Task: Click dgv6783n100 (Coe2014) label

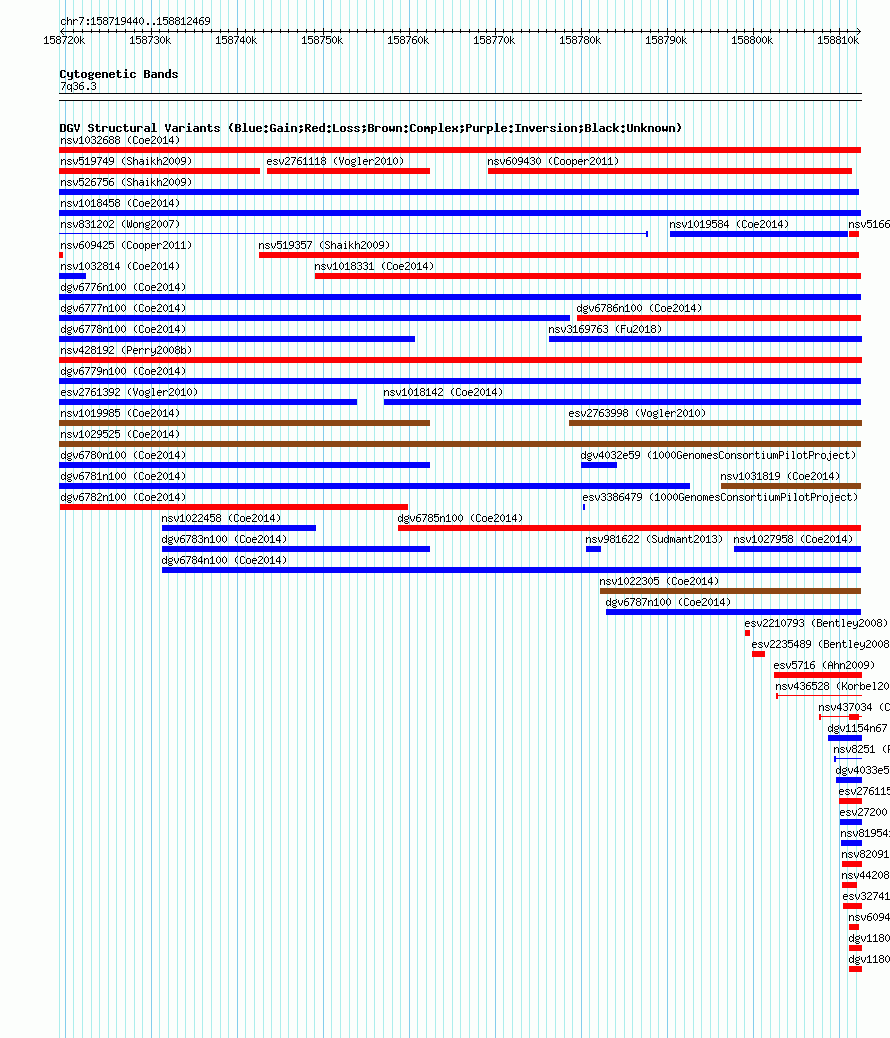Action: pyautogui.click(x=224, y=540)
